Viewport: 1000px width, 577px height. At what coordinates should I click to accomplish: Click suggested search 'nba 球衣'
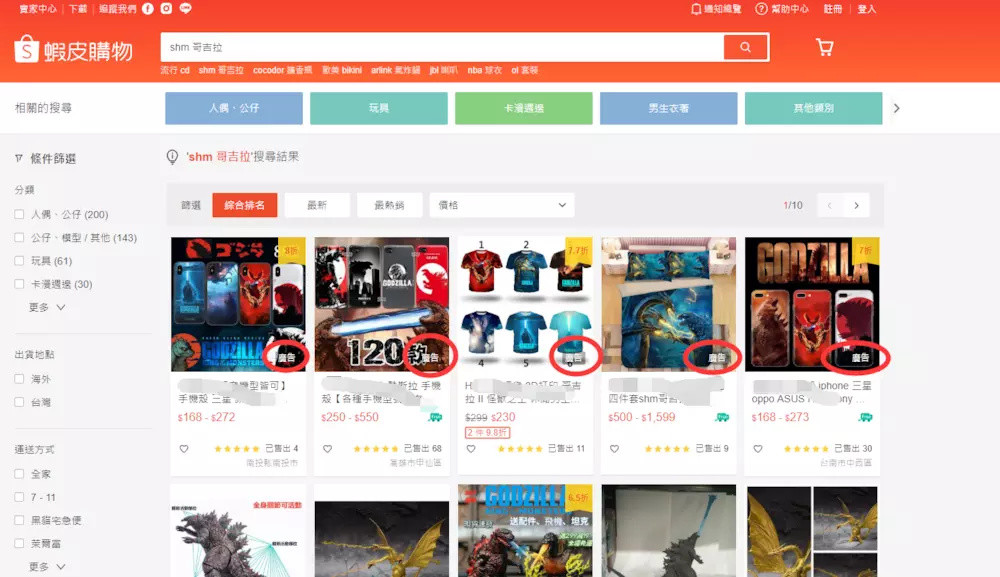pyautogui.click(x=485, y=70)
